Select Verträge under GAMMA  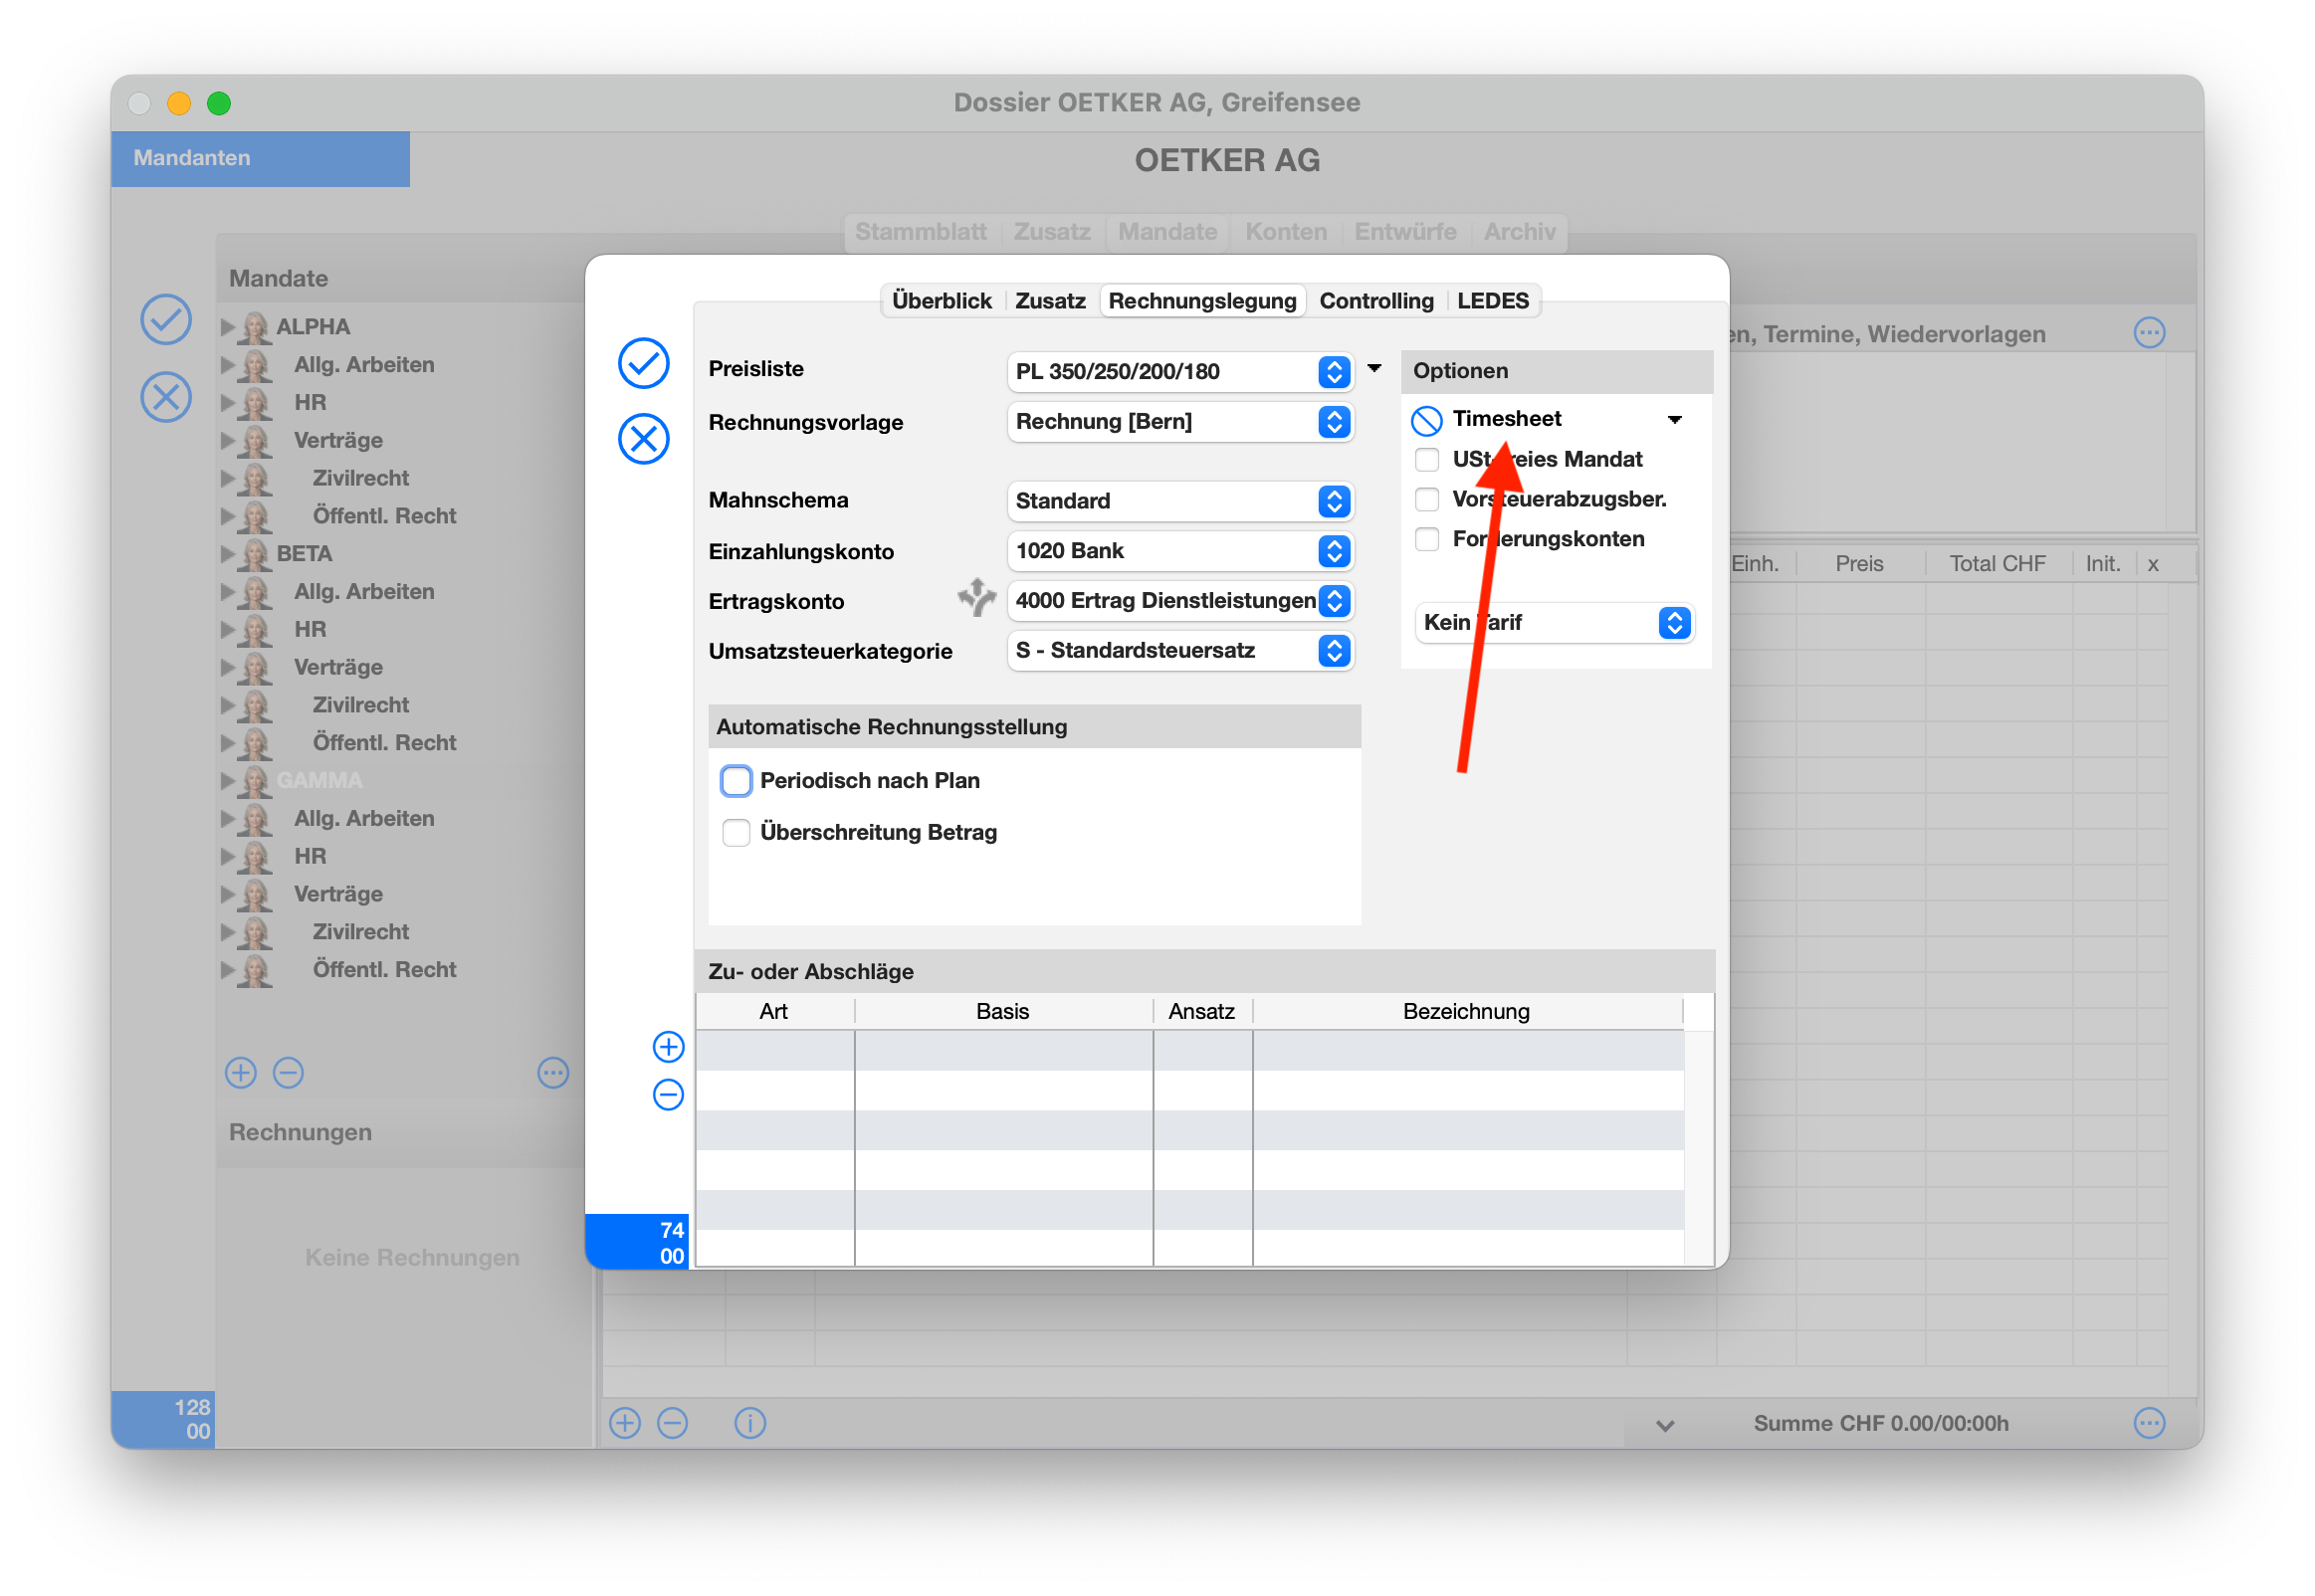point(338,894)
